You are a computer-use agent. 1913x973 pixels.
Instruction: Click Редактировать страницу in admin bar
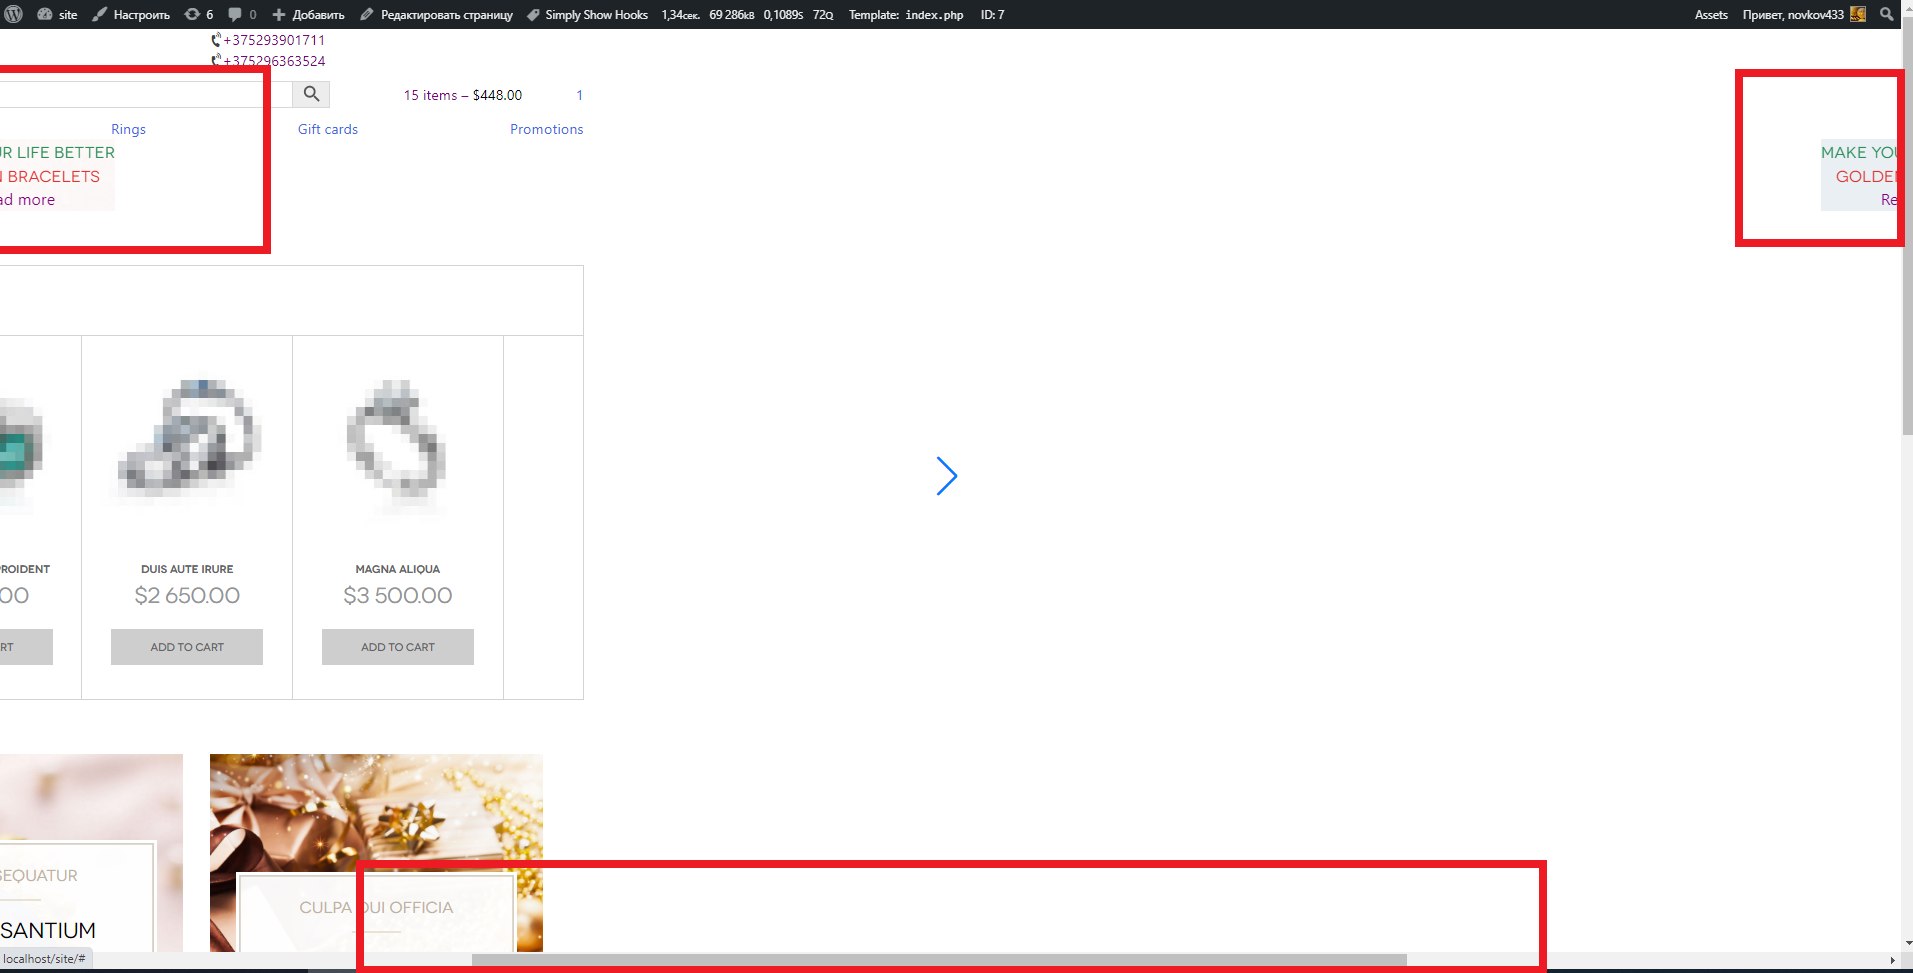436,14
